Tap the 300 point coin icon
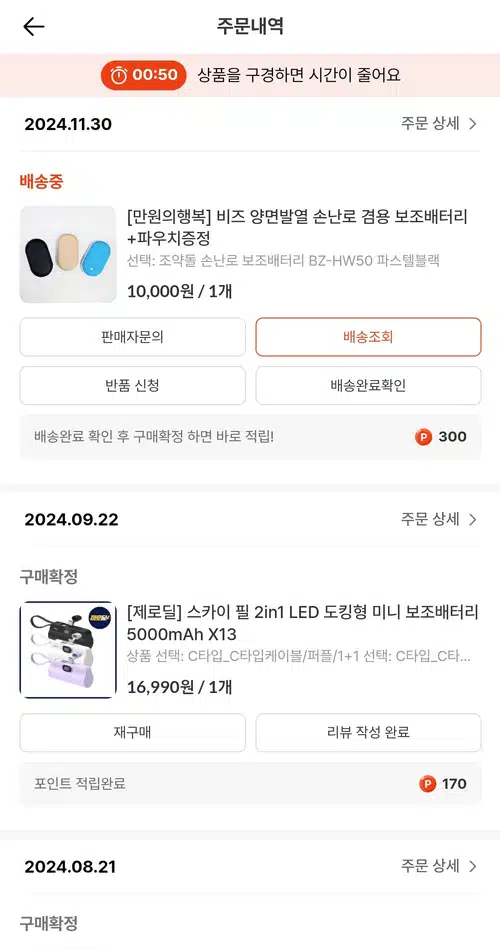The image size is (500, 949). (x=424, y=436)
